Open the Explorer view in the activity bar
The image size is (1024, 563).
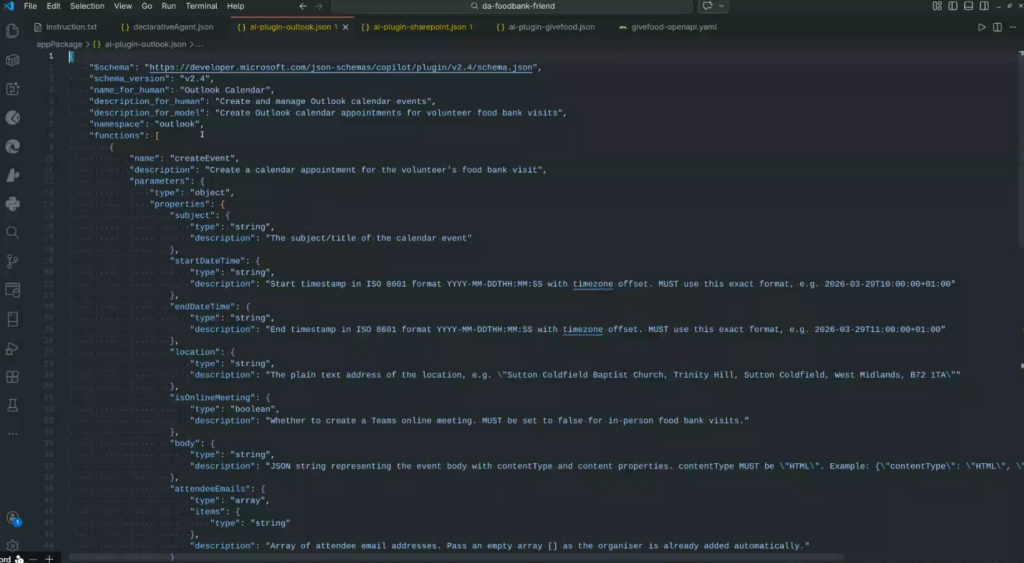13,31
